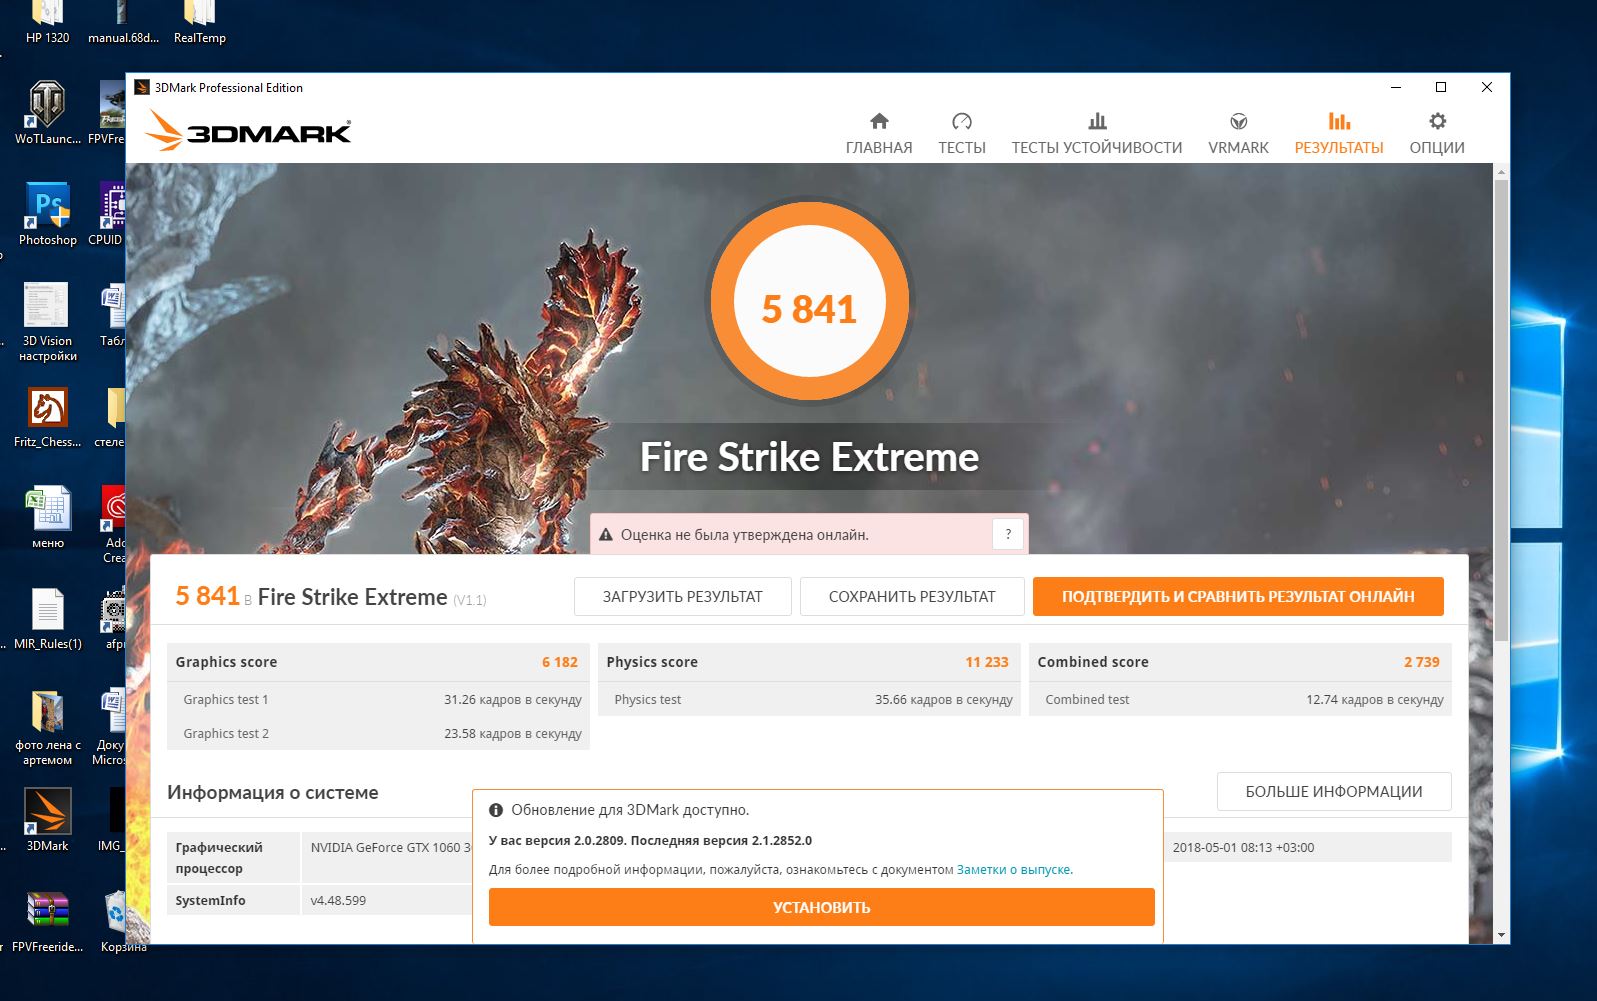The image size is (1597, 1001).
Task: Install the 3DMark update via УСТАНОВИТЬ
Action: pyautogui.click(x=821, y=907)
